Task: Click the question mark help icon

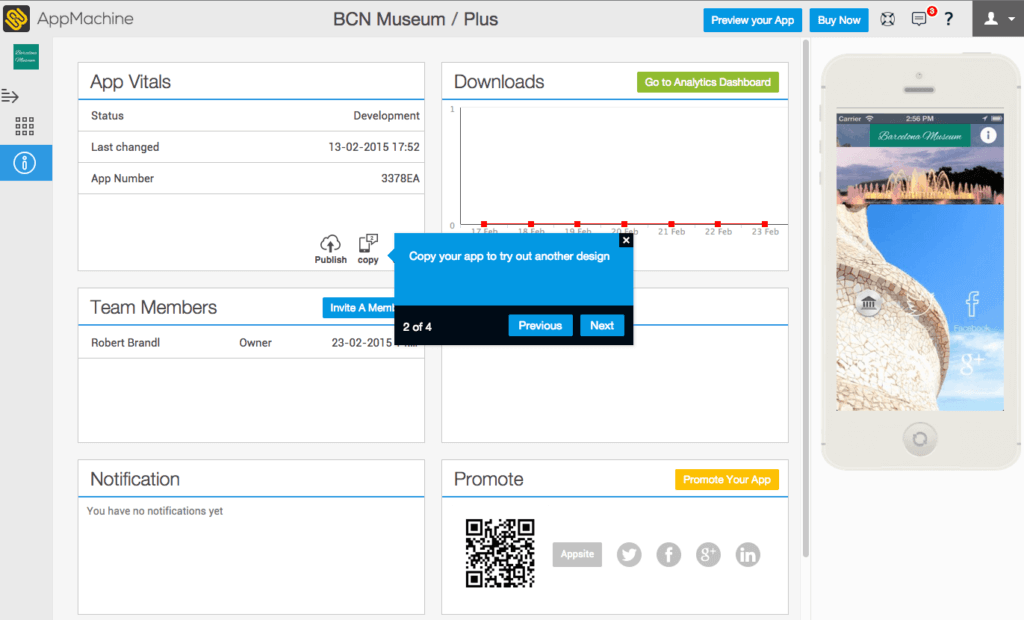Action: [948, 19]
